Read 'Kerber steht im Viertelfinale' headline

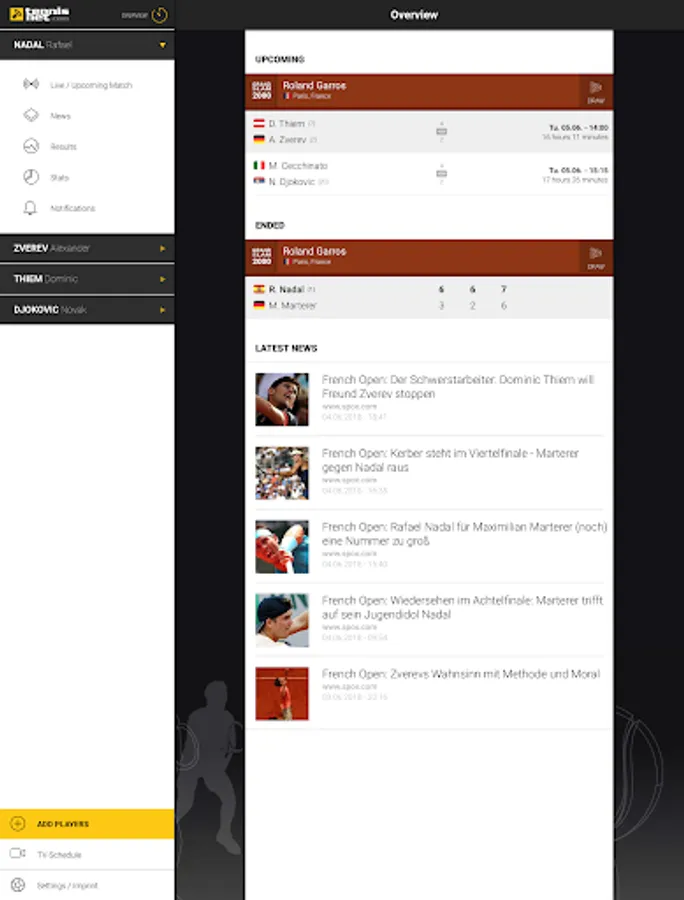click(x=450, y=460)
